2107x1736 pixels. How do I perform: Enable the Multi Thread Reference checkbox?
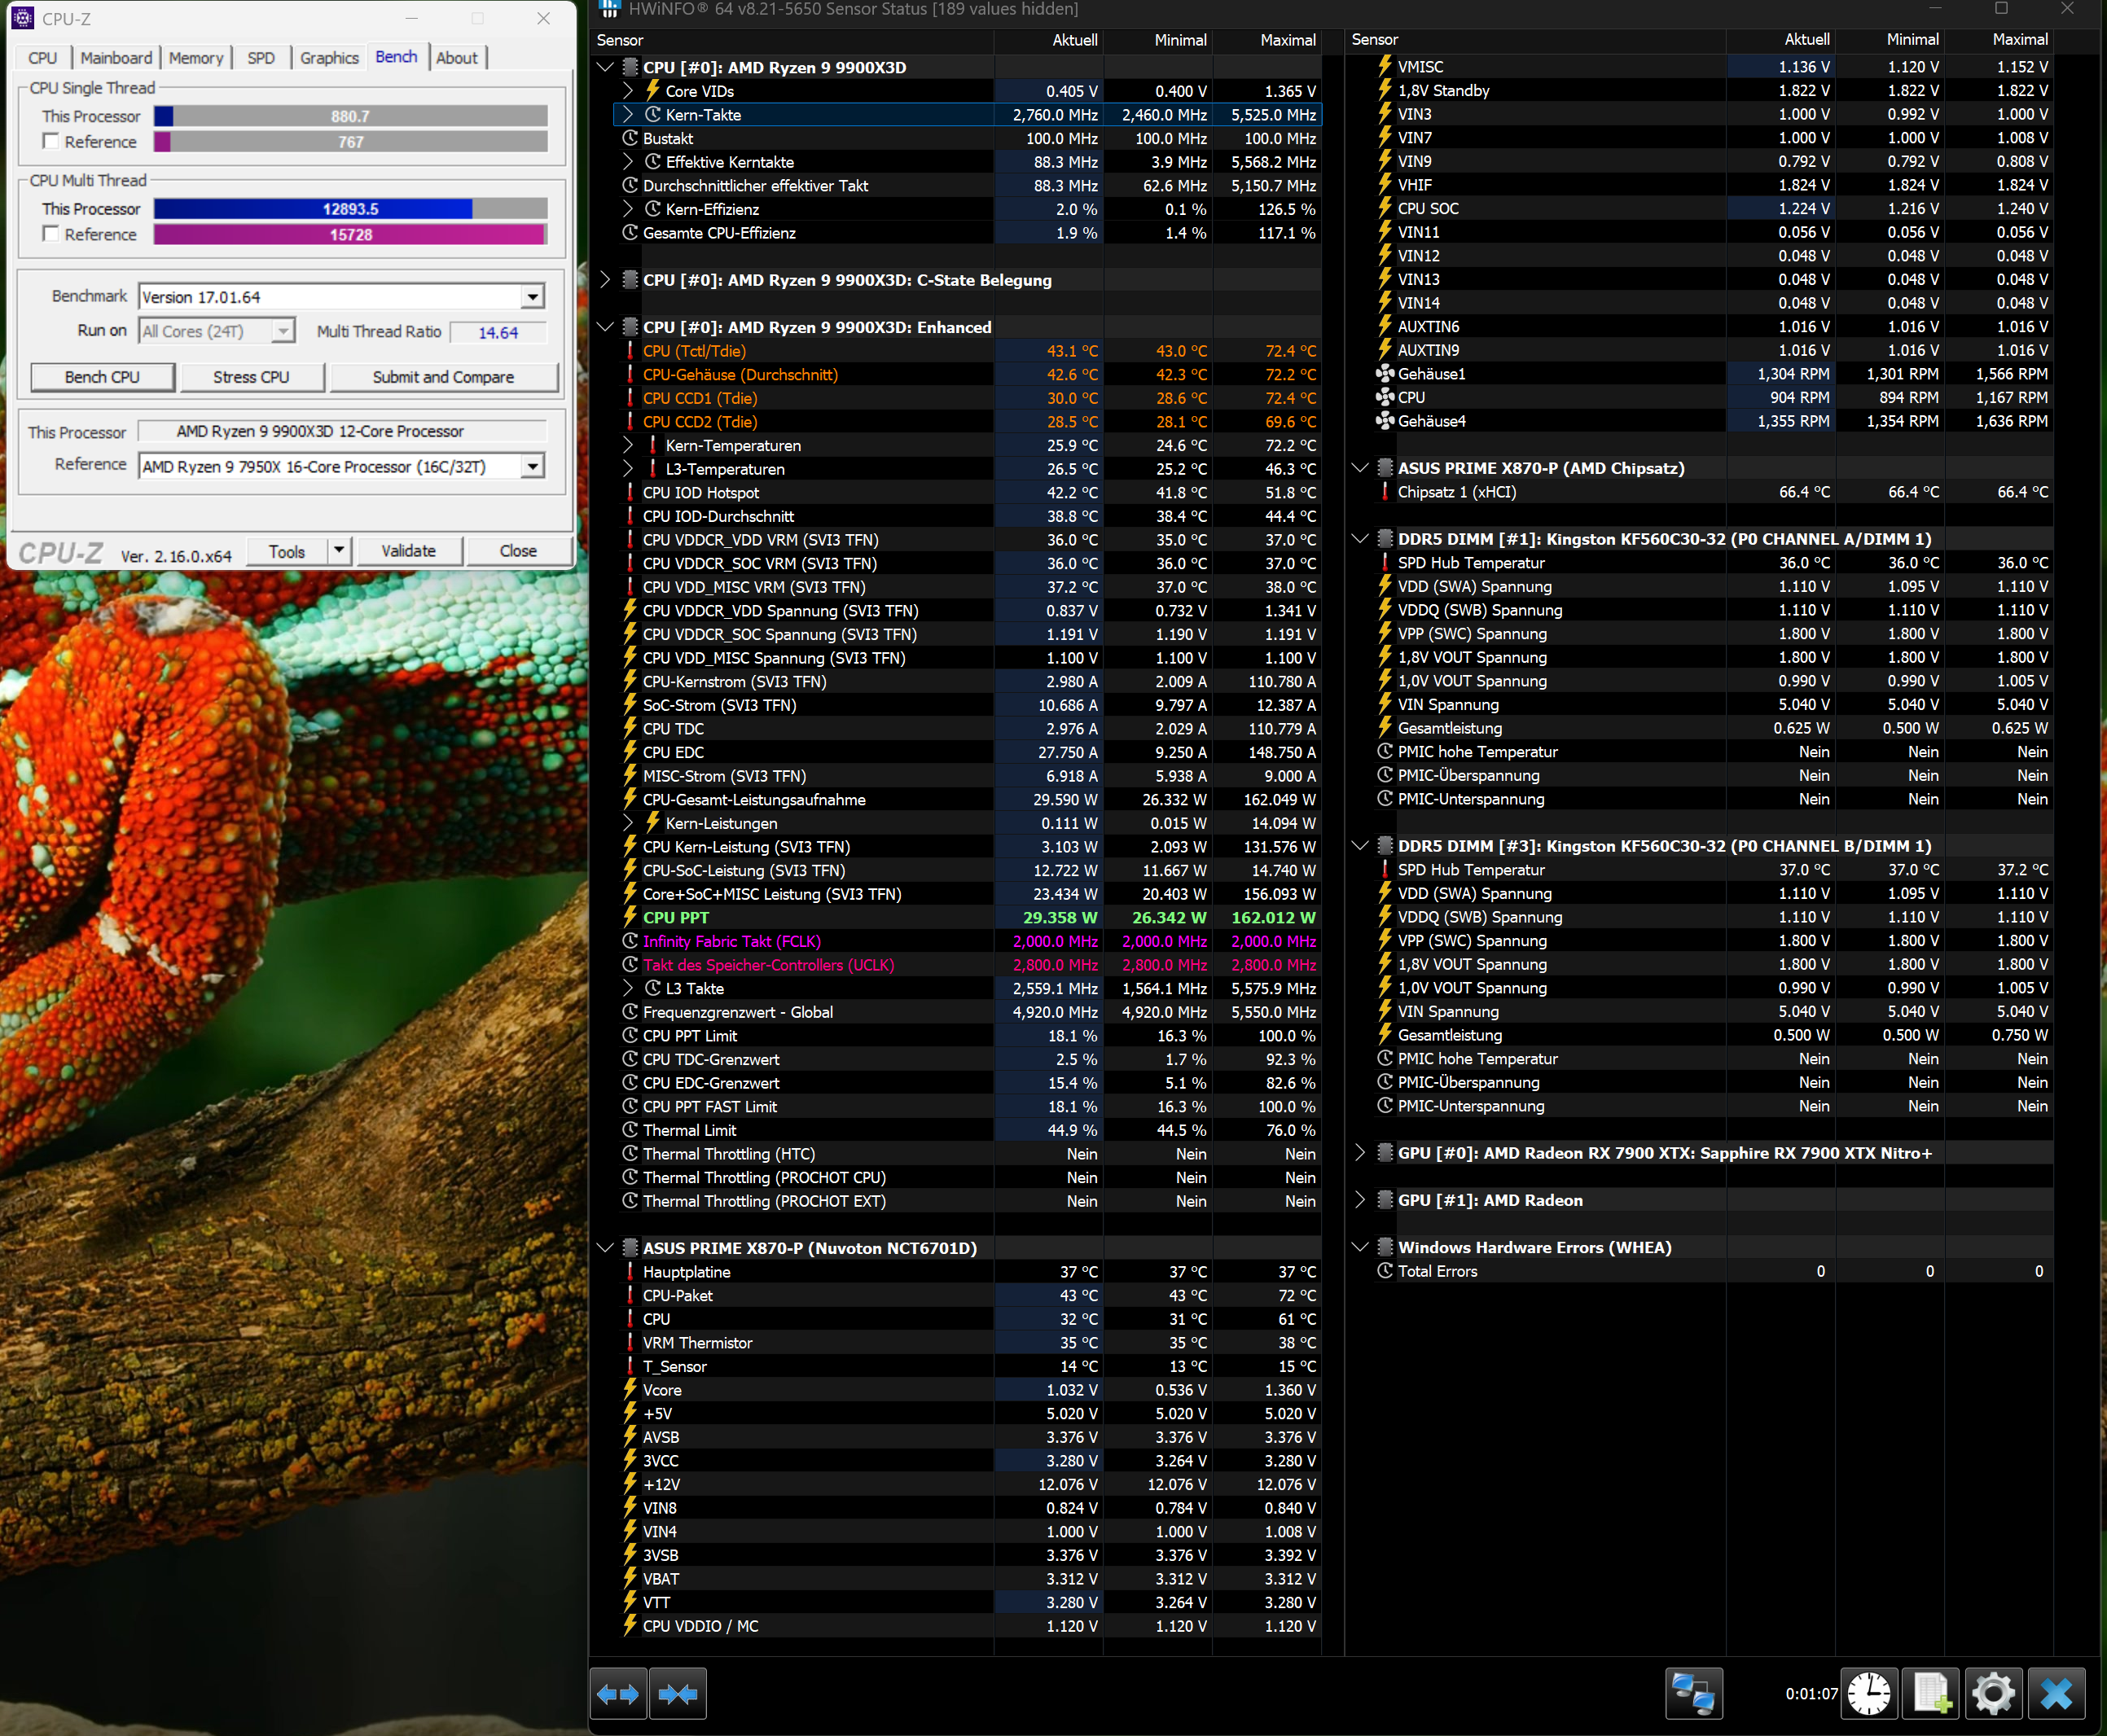coord(51,234)
